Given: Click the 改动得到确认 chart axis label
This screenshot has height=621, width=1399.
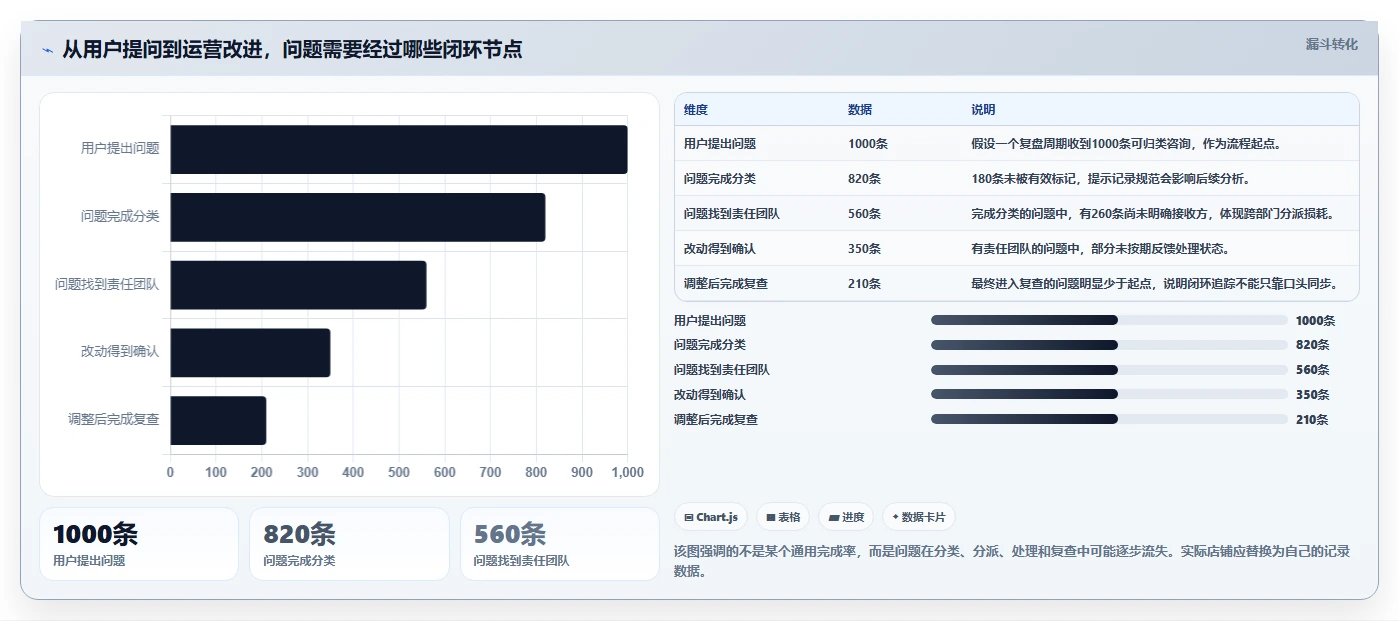Looking at the screenshot, I should [120, 353].
